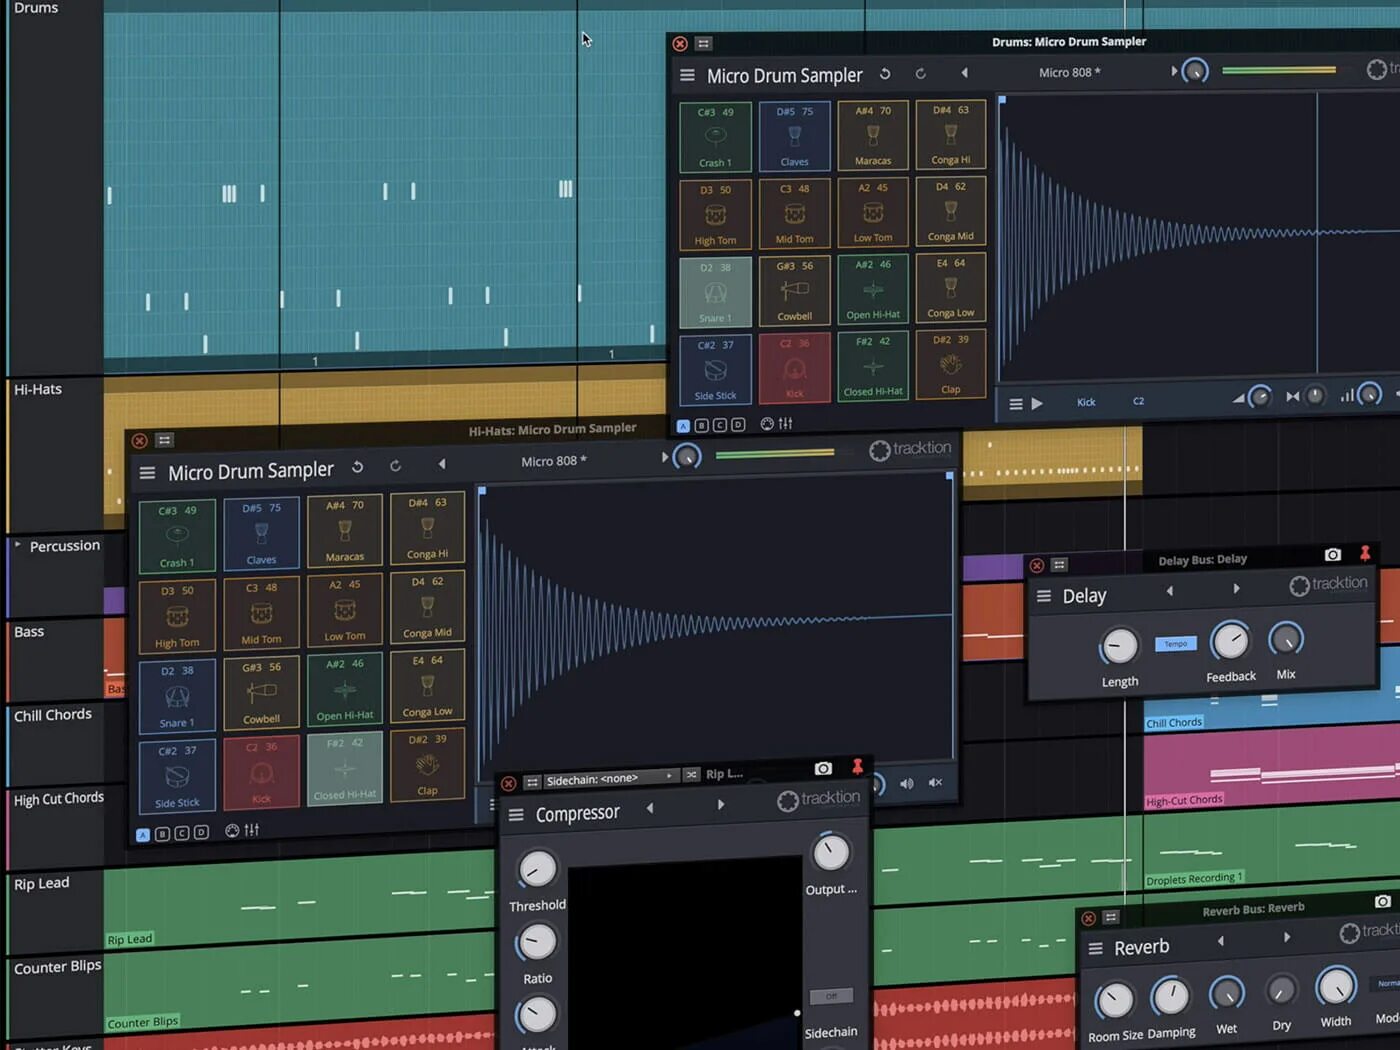The height and width of the screenshot is (1050, 1400).
Task: Open the Delay hamburger menu
Action: tap(1044, 596)
